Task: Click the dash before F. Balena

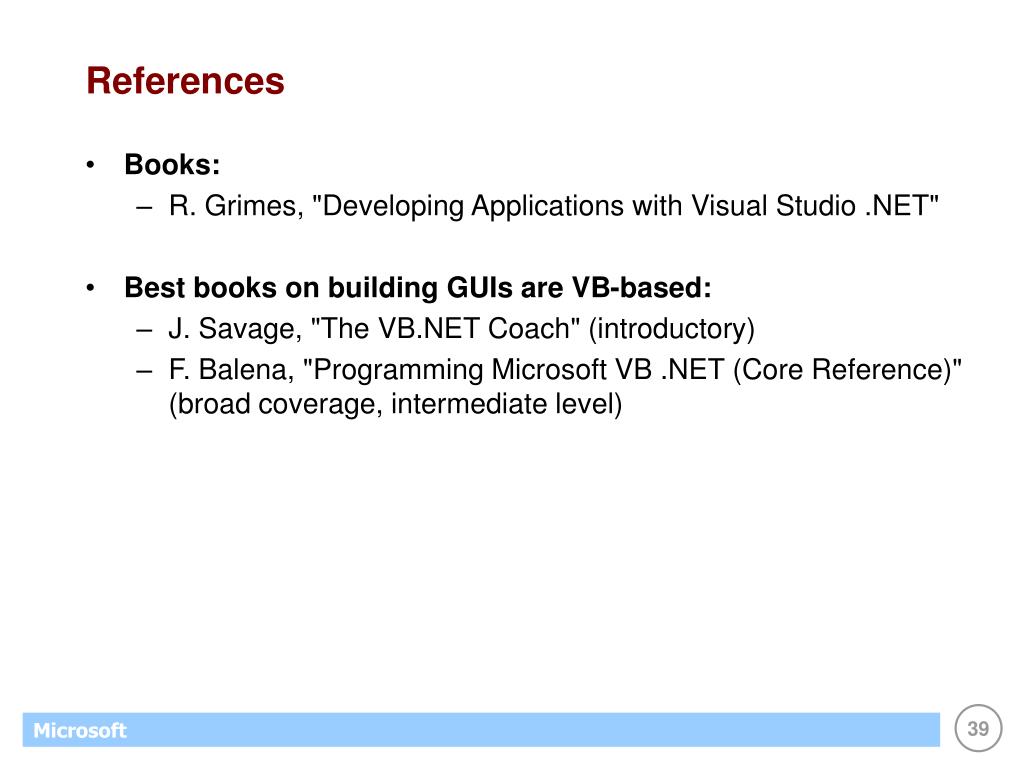Action: 144,373
